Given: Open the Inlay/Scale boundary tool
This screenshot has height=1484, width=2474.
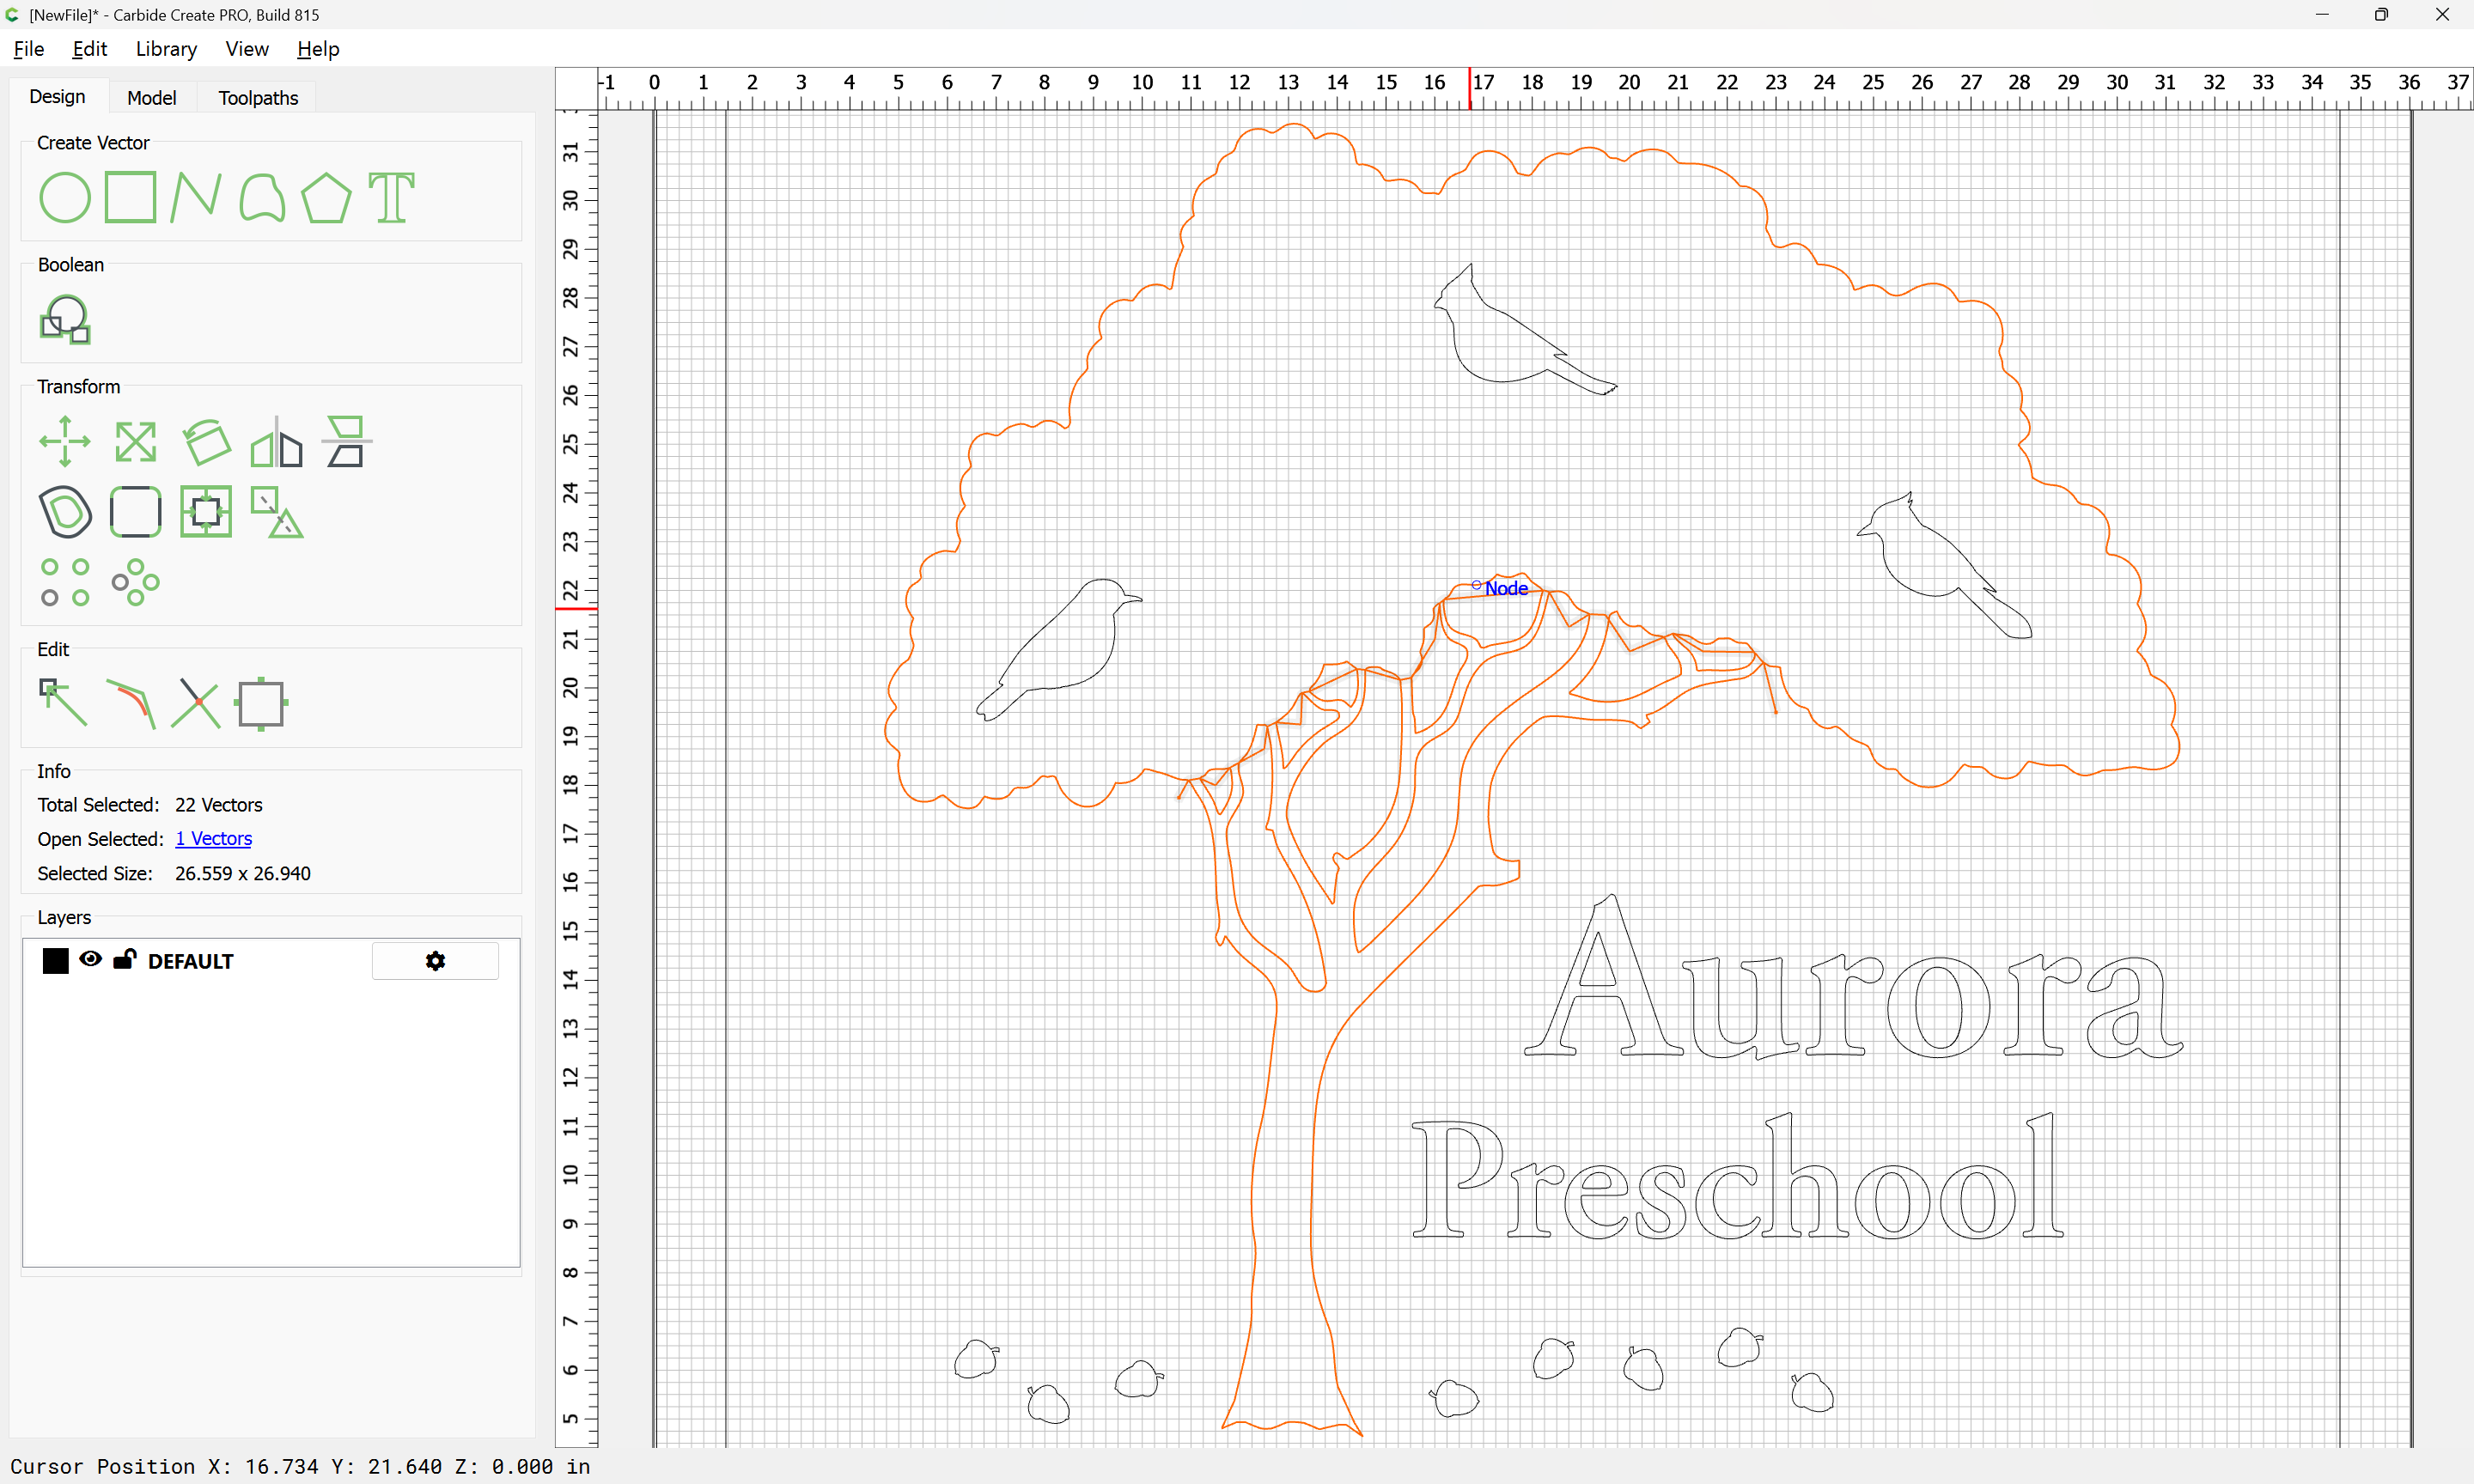Looking at the screenshot, I should [x=206, y=512].
